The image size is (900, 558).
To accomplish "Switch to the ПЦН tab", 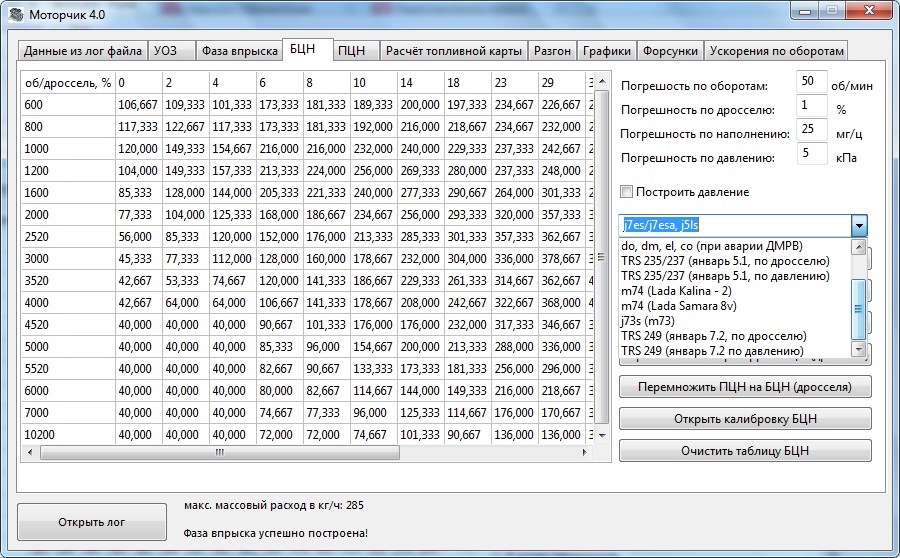I will click(356, 51).
